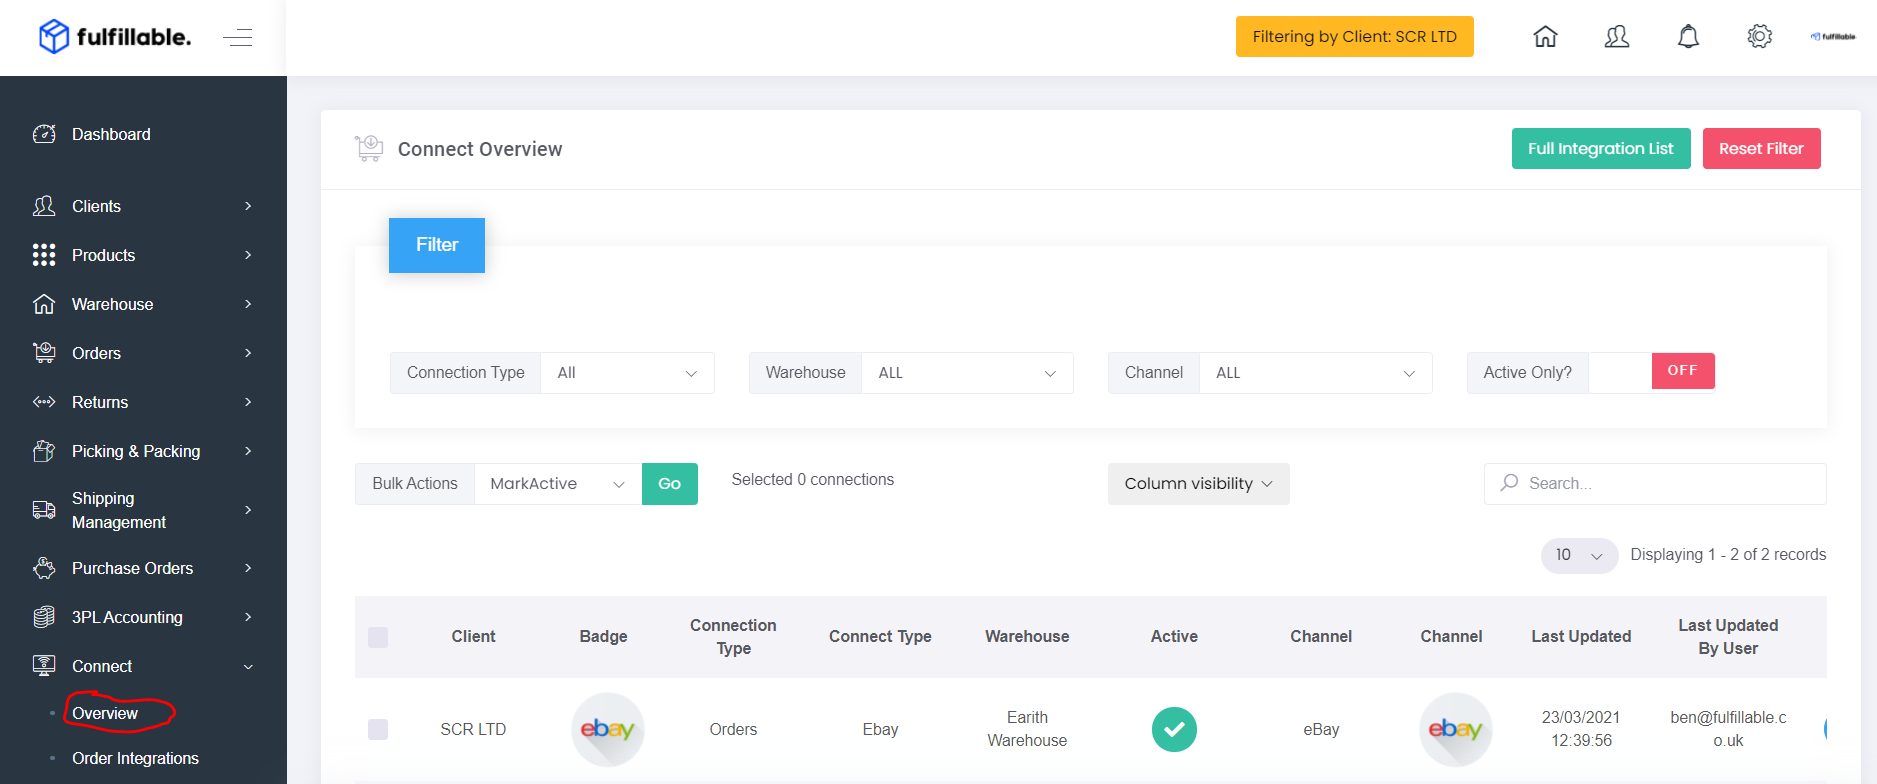Collapse the Connect menu chevron
Screen dimensions: 1877x784
(x=248, y=667)
